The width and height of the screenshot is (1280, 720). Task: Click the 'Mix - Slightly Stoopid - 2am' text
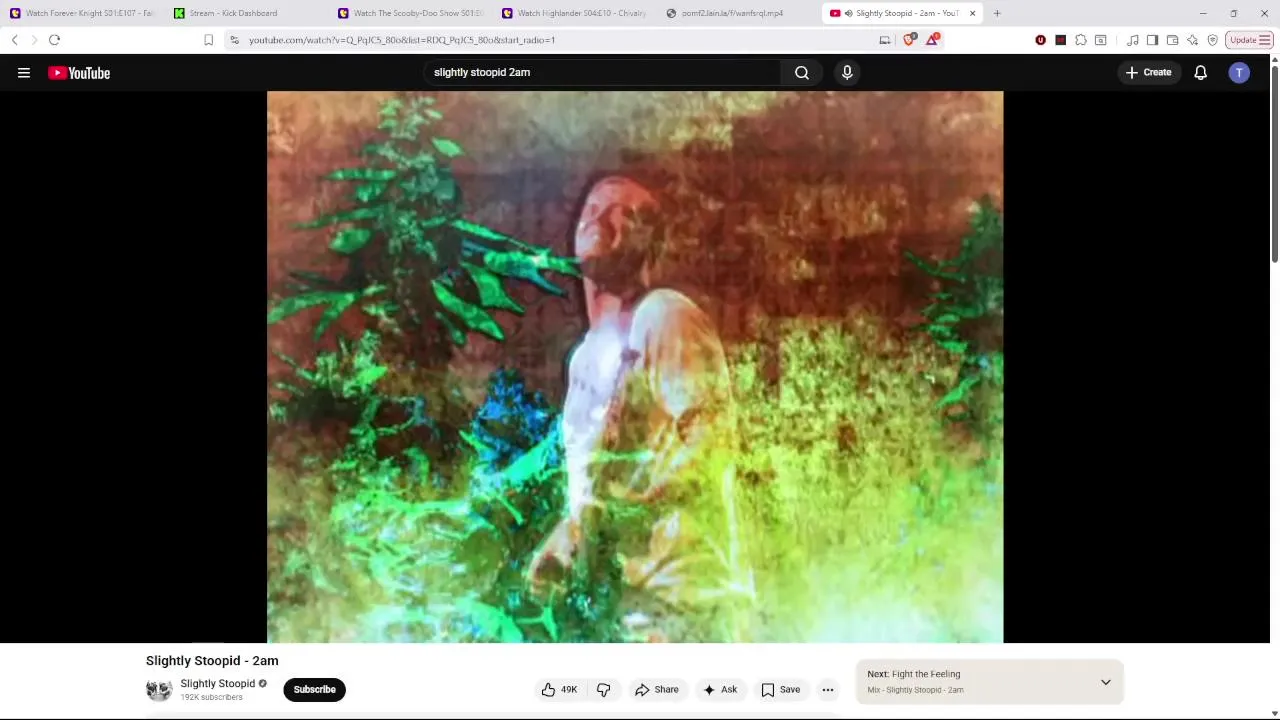tap(915, 690)
